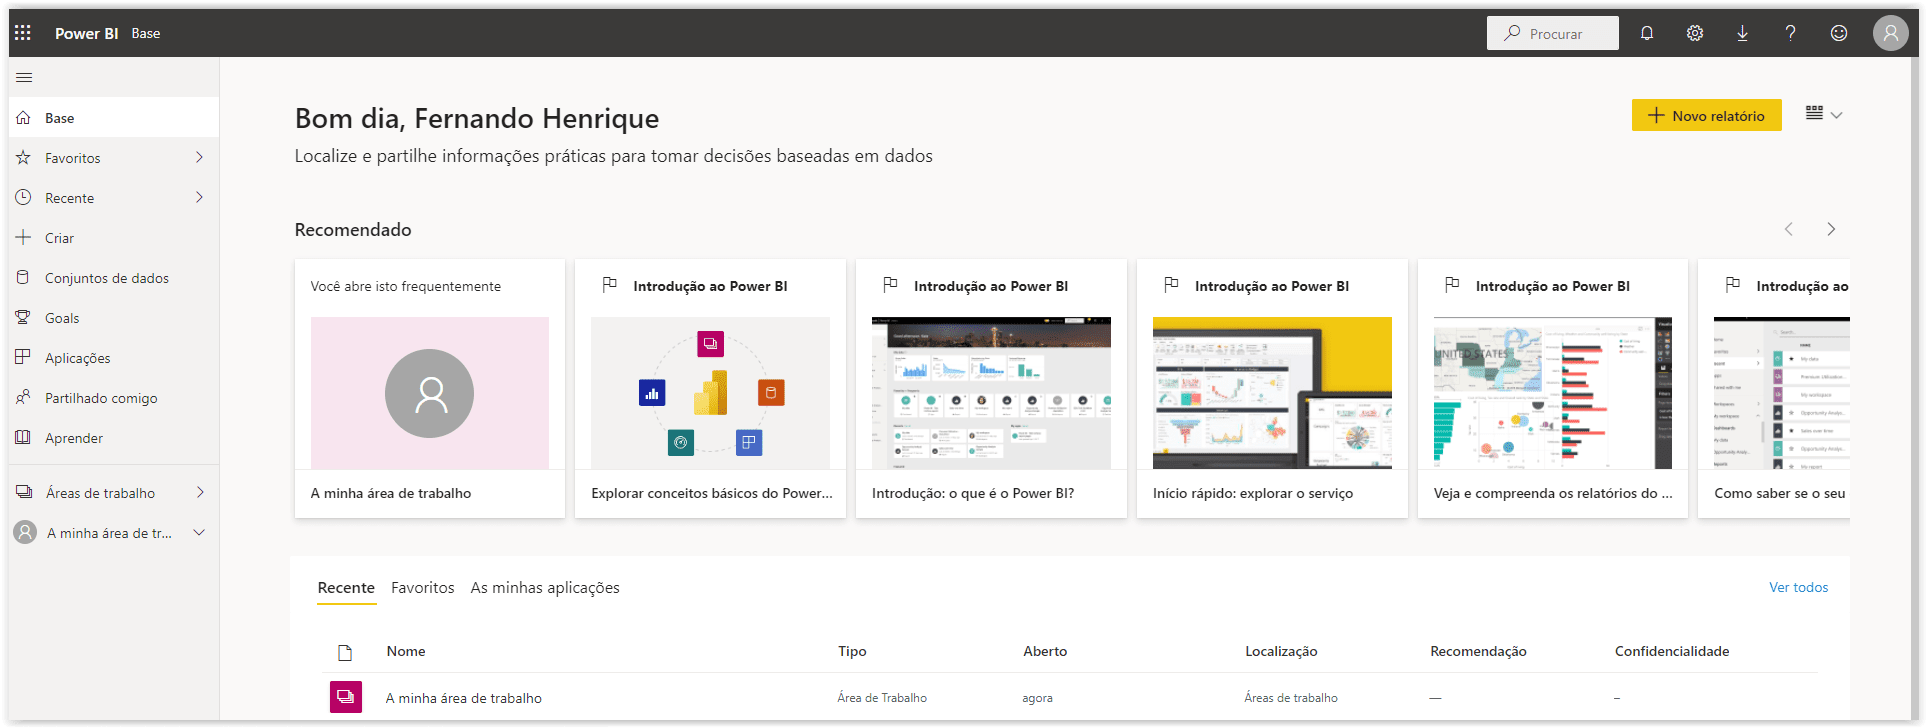Click the 'Base' breadcrumb in top bar

point(146,33)
